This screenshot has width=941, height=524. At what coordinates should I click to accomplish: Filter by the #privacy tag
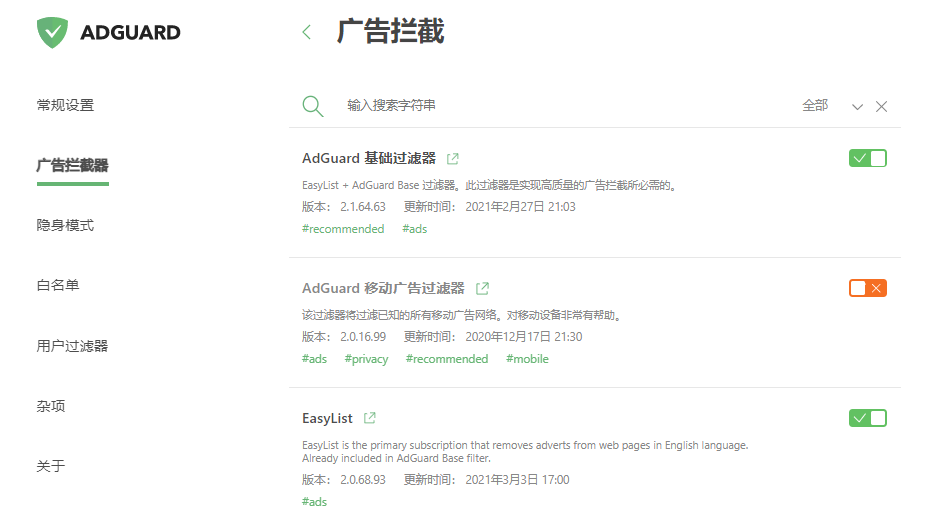[366, 359]
